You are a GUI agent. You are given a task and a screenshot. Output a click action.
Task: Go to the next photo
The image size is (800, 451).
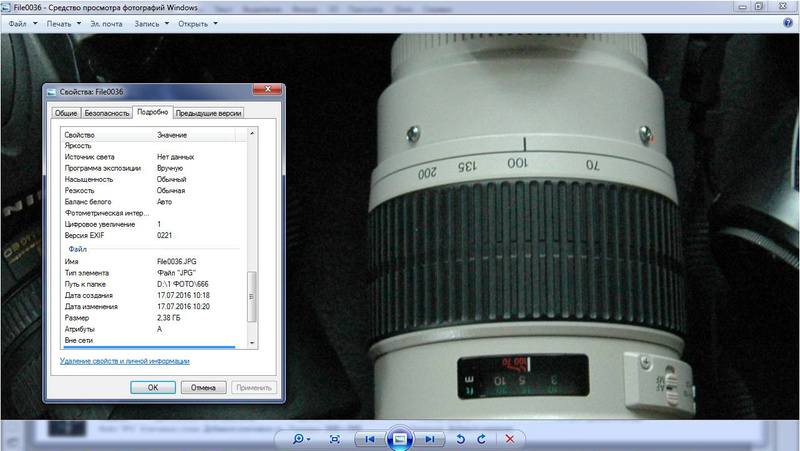430,439
